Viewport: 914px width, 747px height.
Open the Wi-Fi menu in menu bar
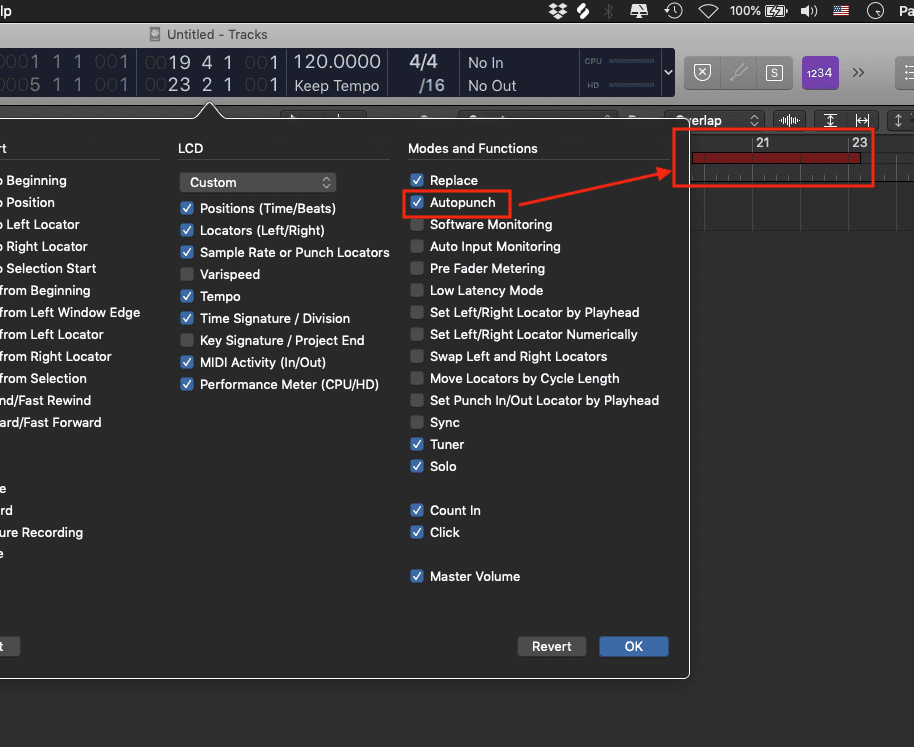[x=708, y=11]
